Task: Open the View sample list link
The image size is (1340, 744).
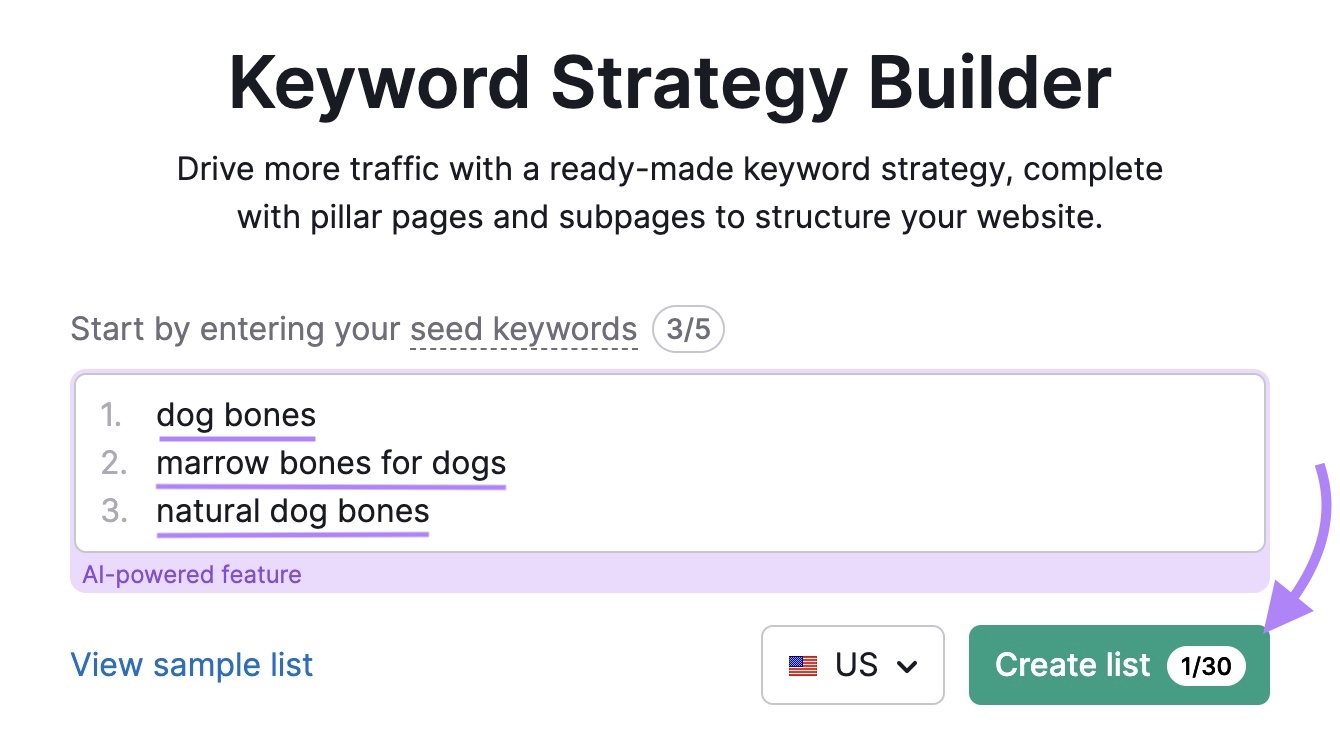Action: 191,664
